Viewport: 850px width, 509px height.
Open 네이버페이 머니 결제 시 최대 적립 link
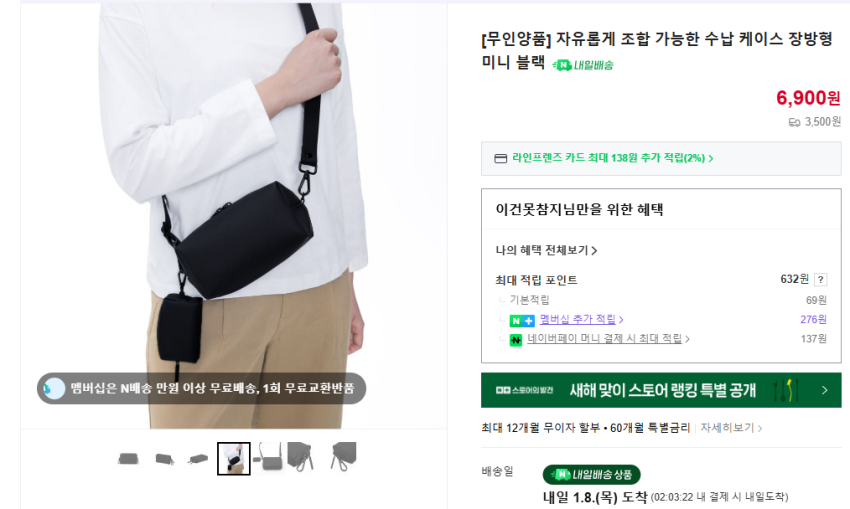click(608, 339)
